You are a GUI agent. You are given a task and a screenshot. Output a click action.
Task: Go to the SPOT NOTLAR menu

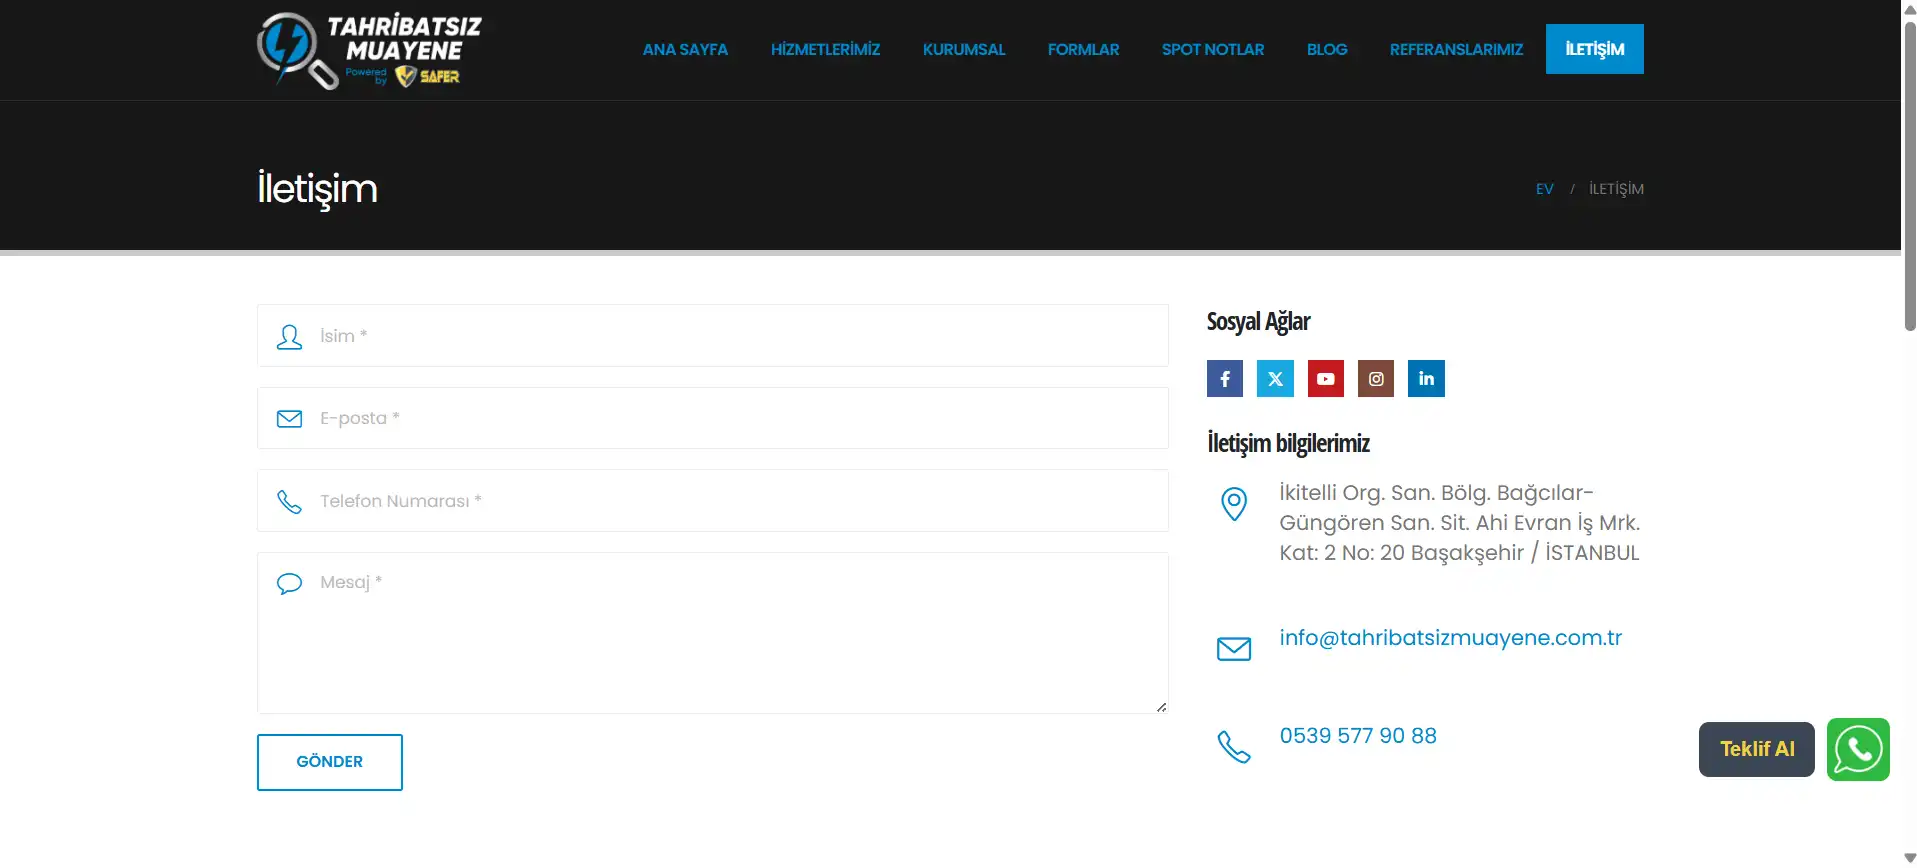(x=1213, y=49)
